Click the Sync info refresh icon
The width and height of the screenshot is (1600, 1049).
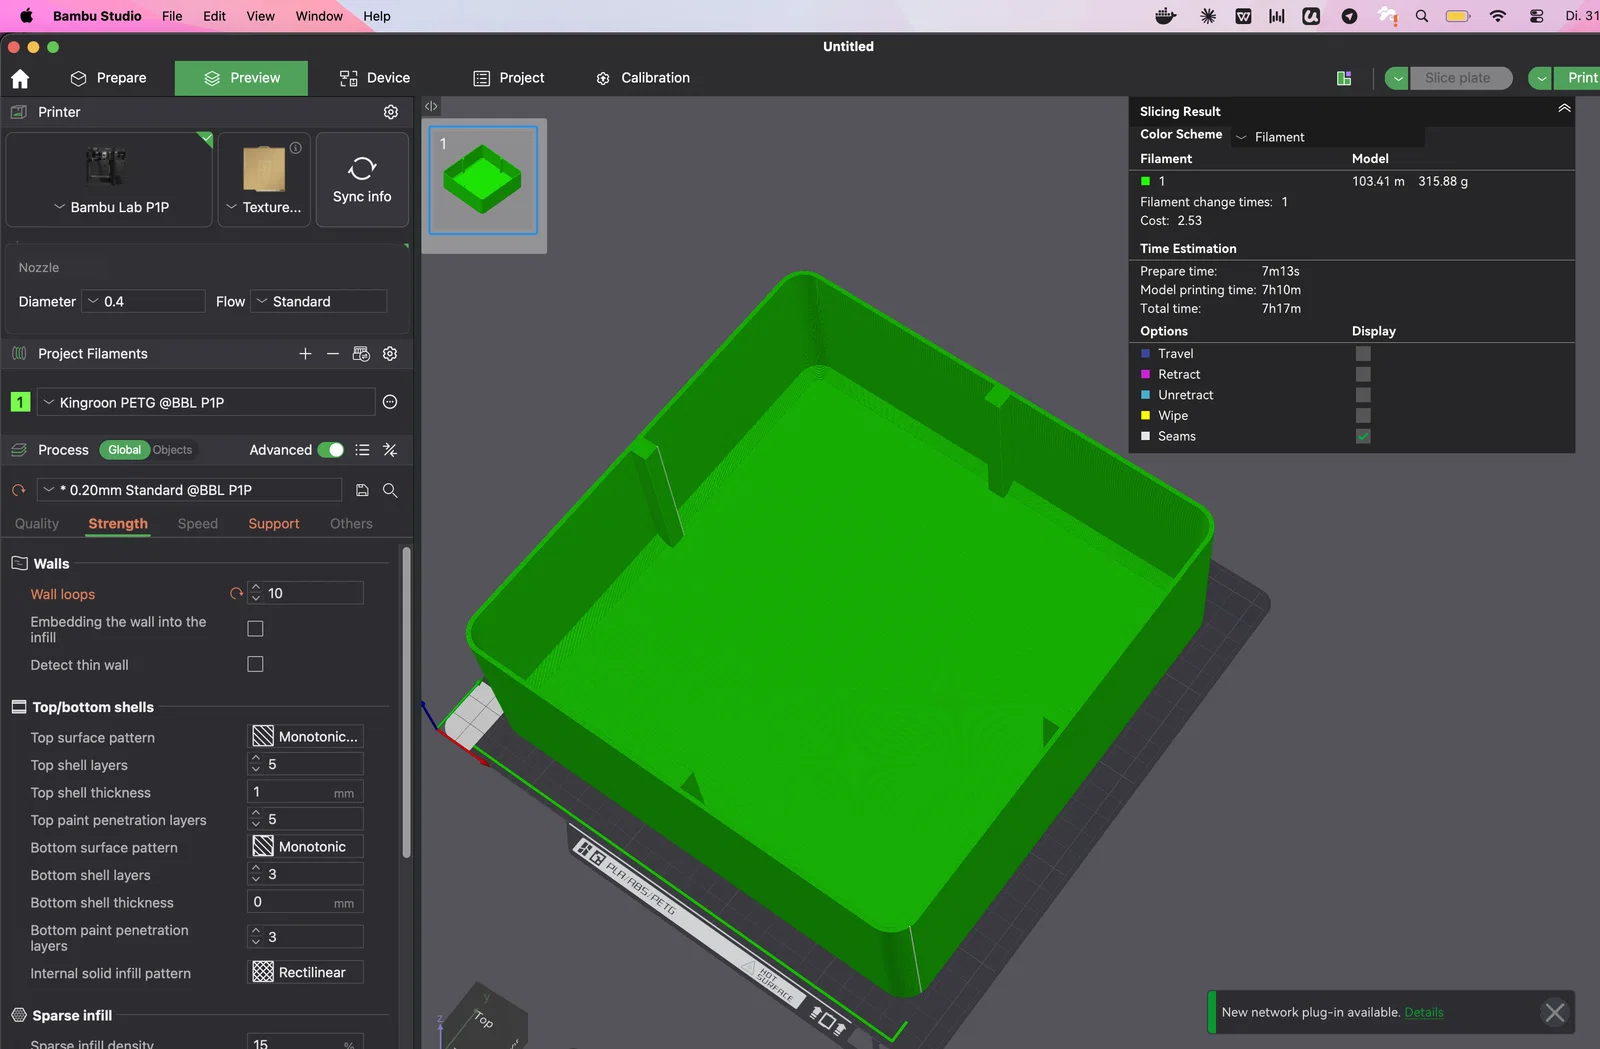362,168
